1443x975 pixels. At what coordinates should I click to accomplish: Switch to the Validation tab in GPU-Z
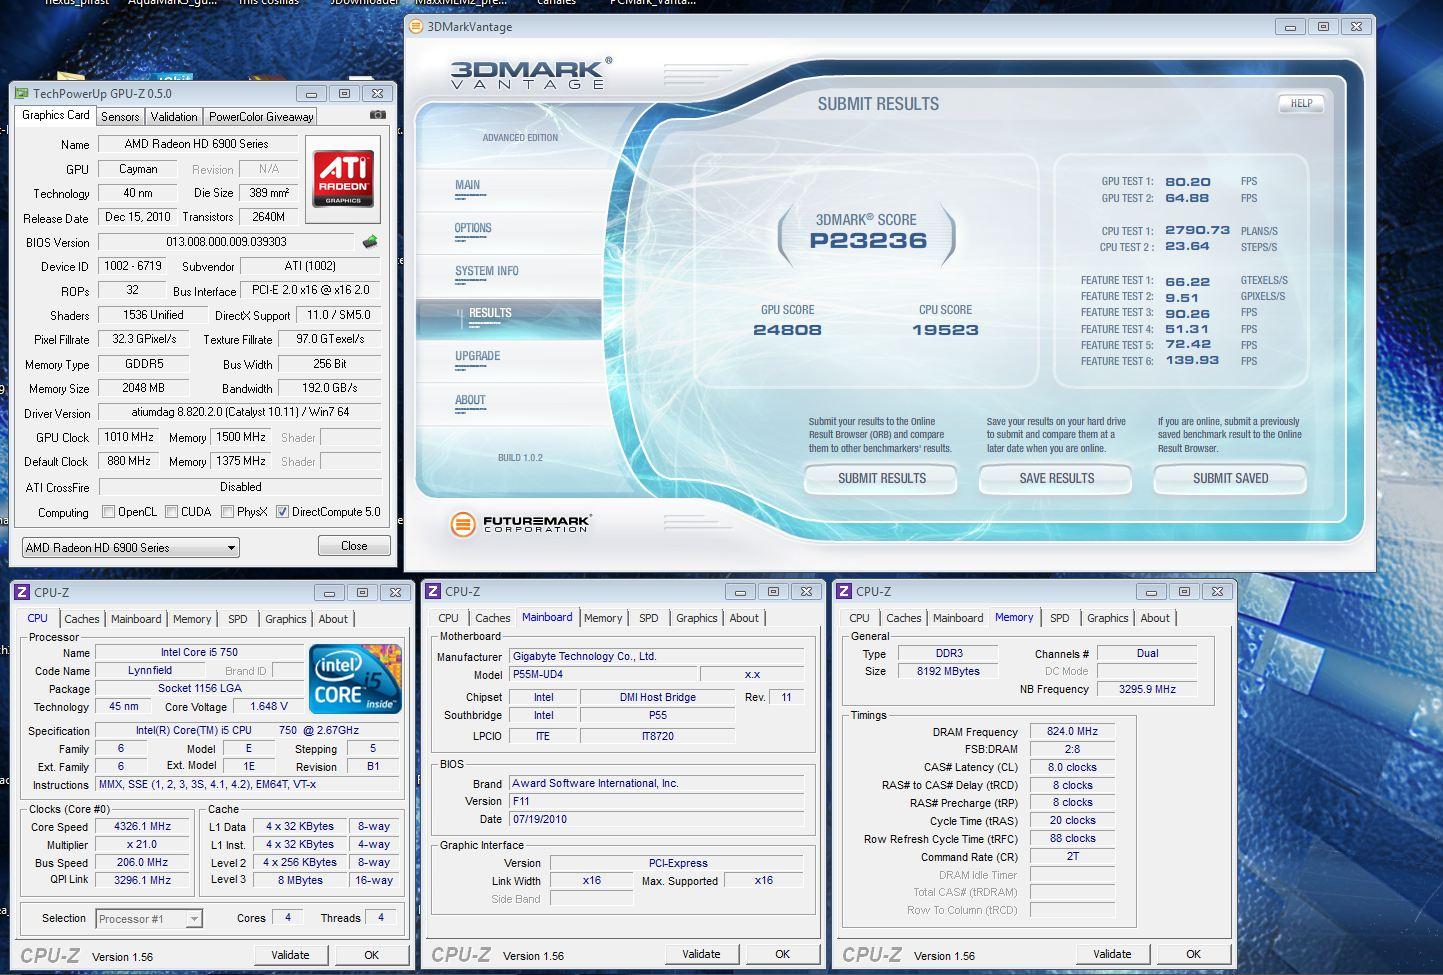tap(174, 117)
